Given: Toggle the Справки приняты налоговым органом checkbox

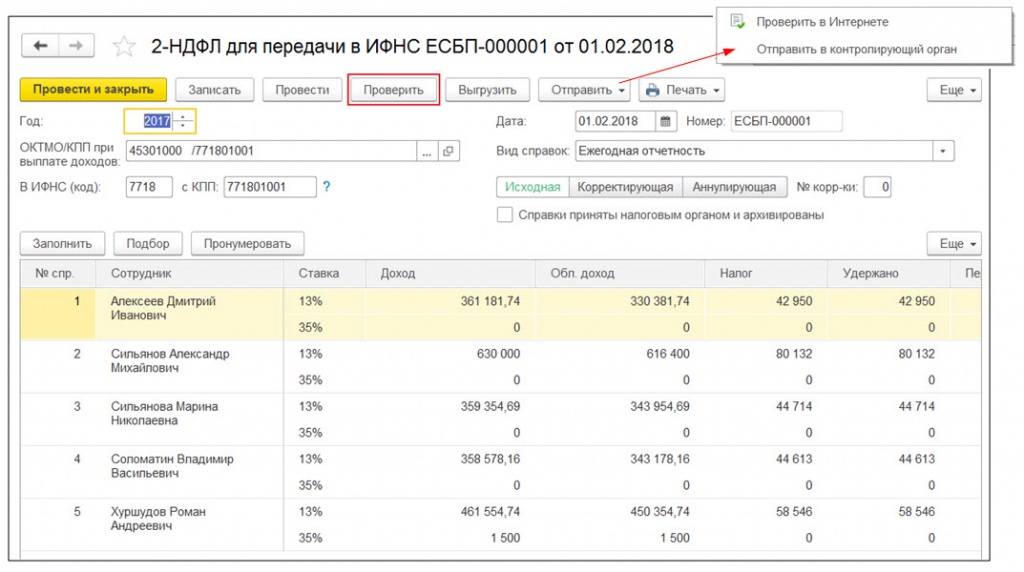Looking at the screenshot, I should 505,215.
